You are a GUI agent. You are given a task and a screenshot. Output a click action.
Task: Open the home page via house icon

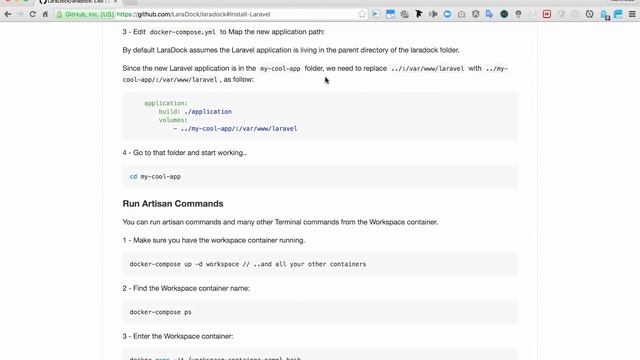(45, 14)
